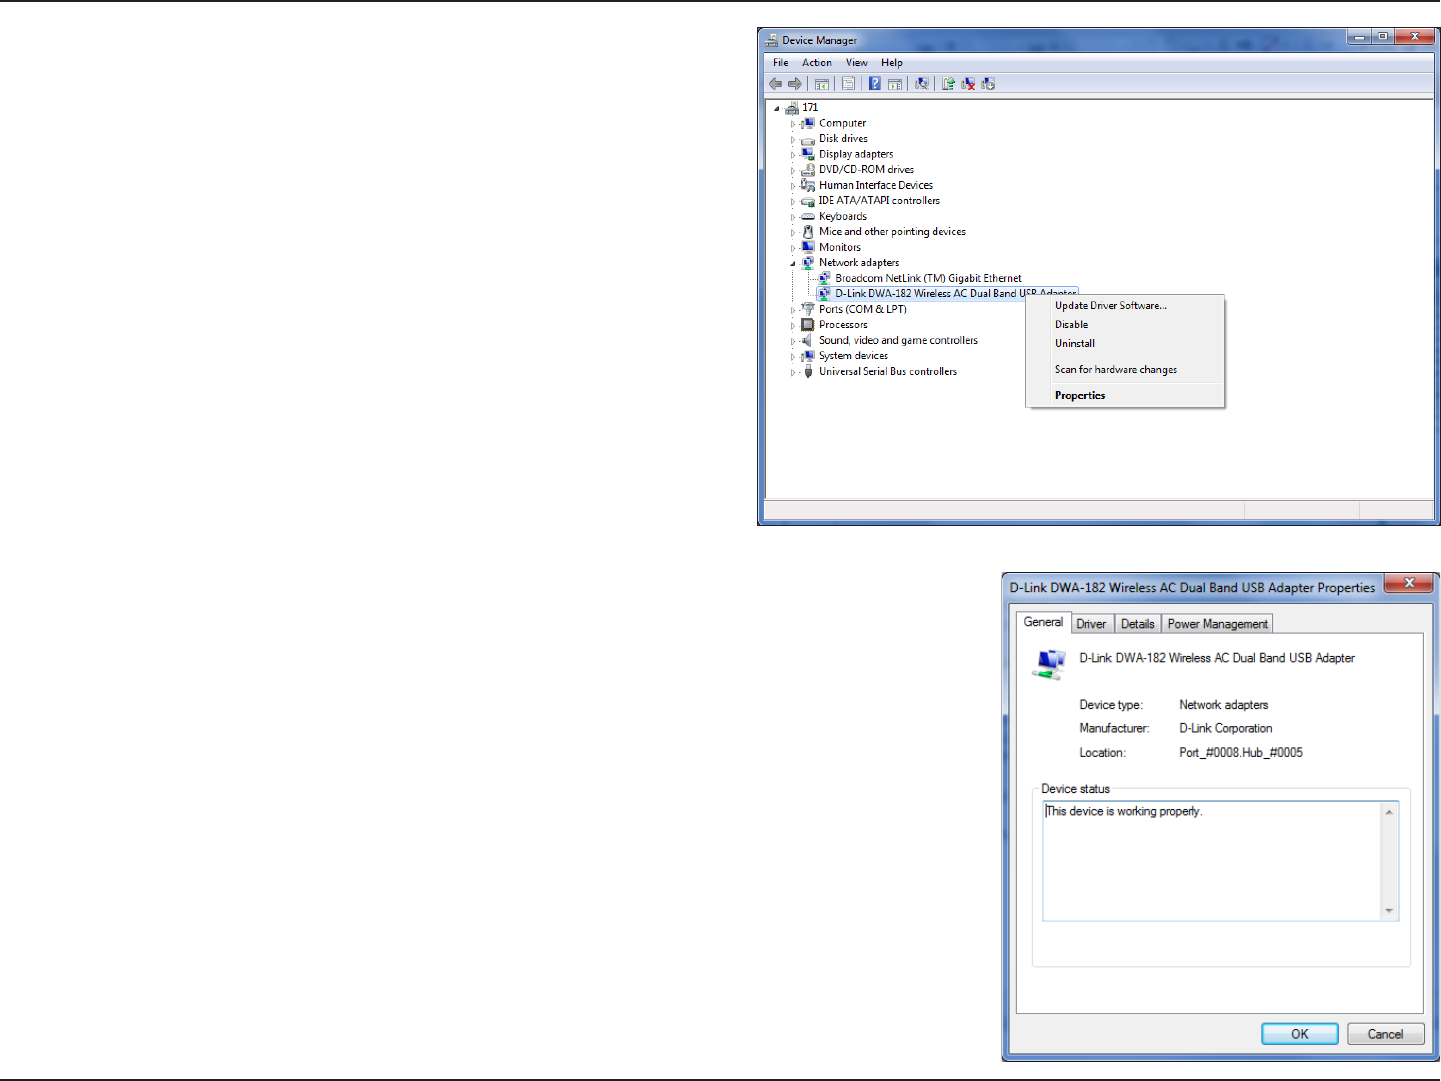Select the Broadcom NetLink (TM) Gigabit Ethernet label
Screen dimensions: 1441x1081
coord(929,278)
